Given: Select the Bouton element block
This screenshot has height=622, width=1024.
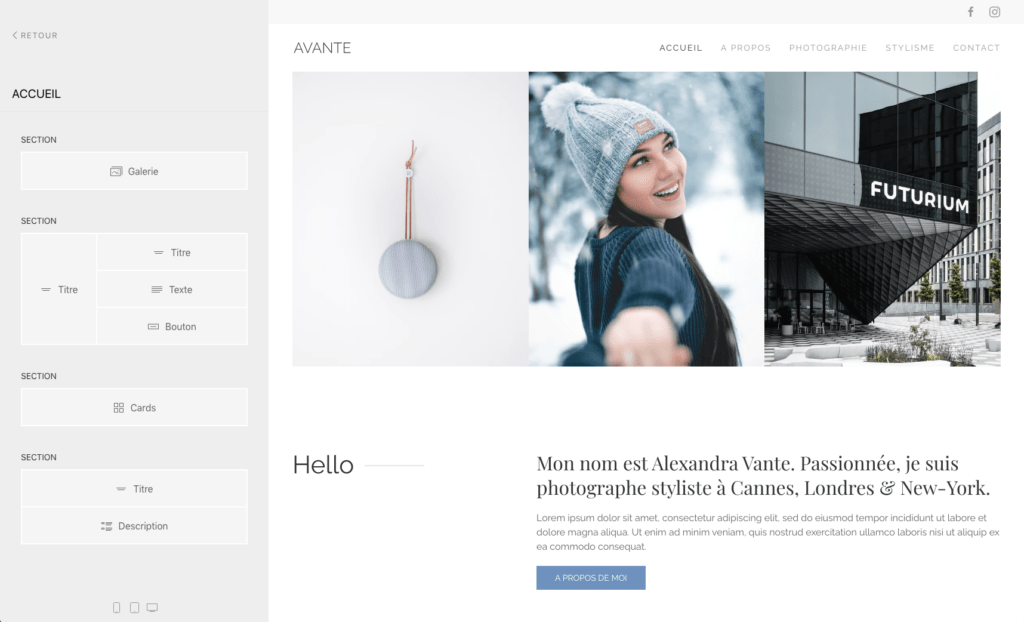Looking at the screenshot, I should (x=172, y=327).
